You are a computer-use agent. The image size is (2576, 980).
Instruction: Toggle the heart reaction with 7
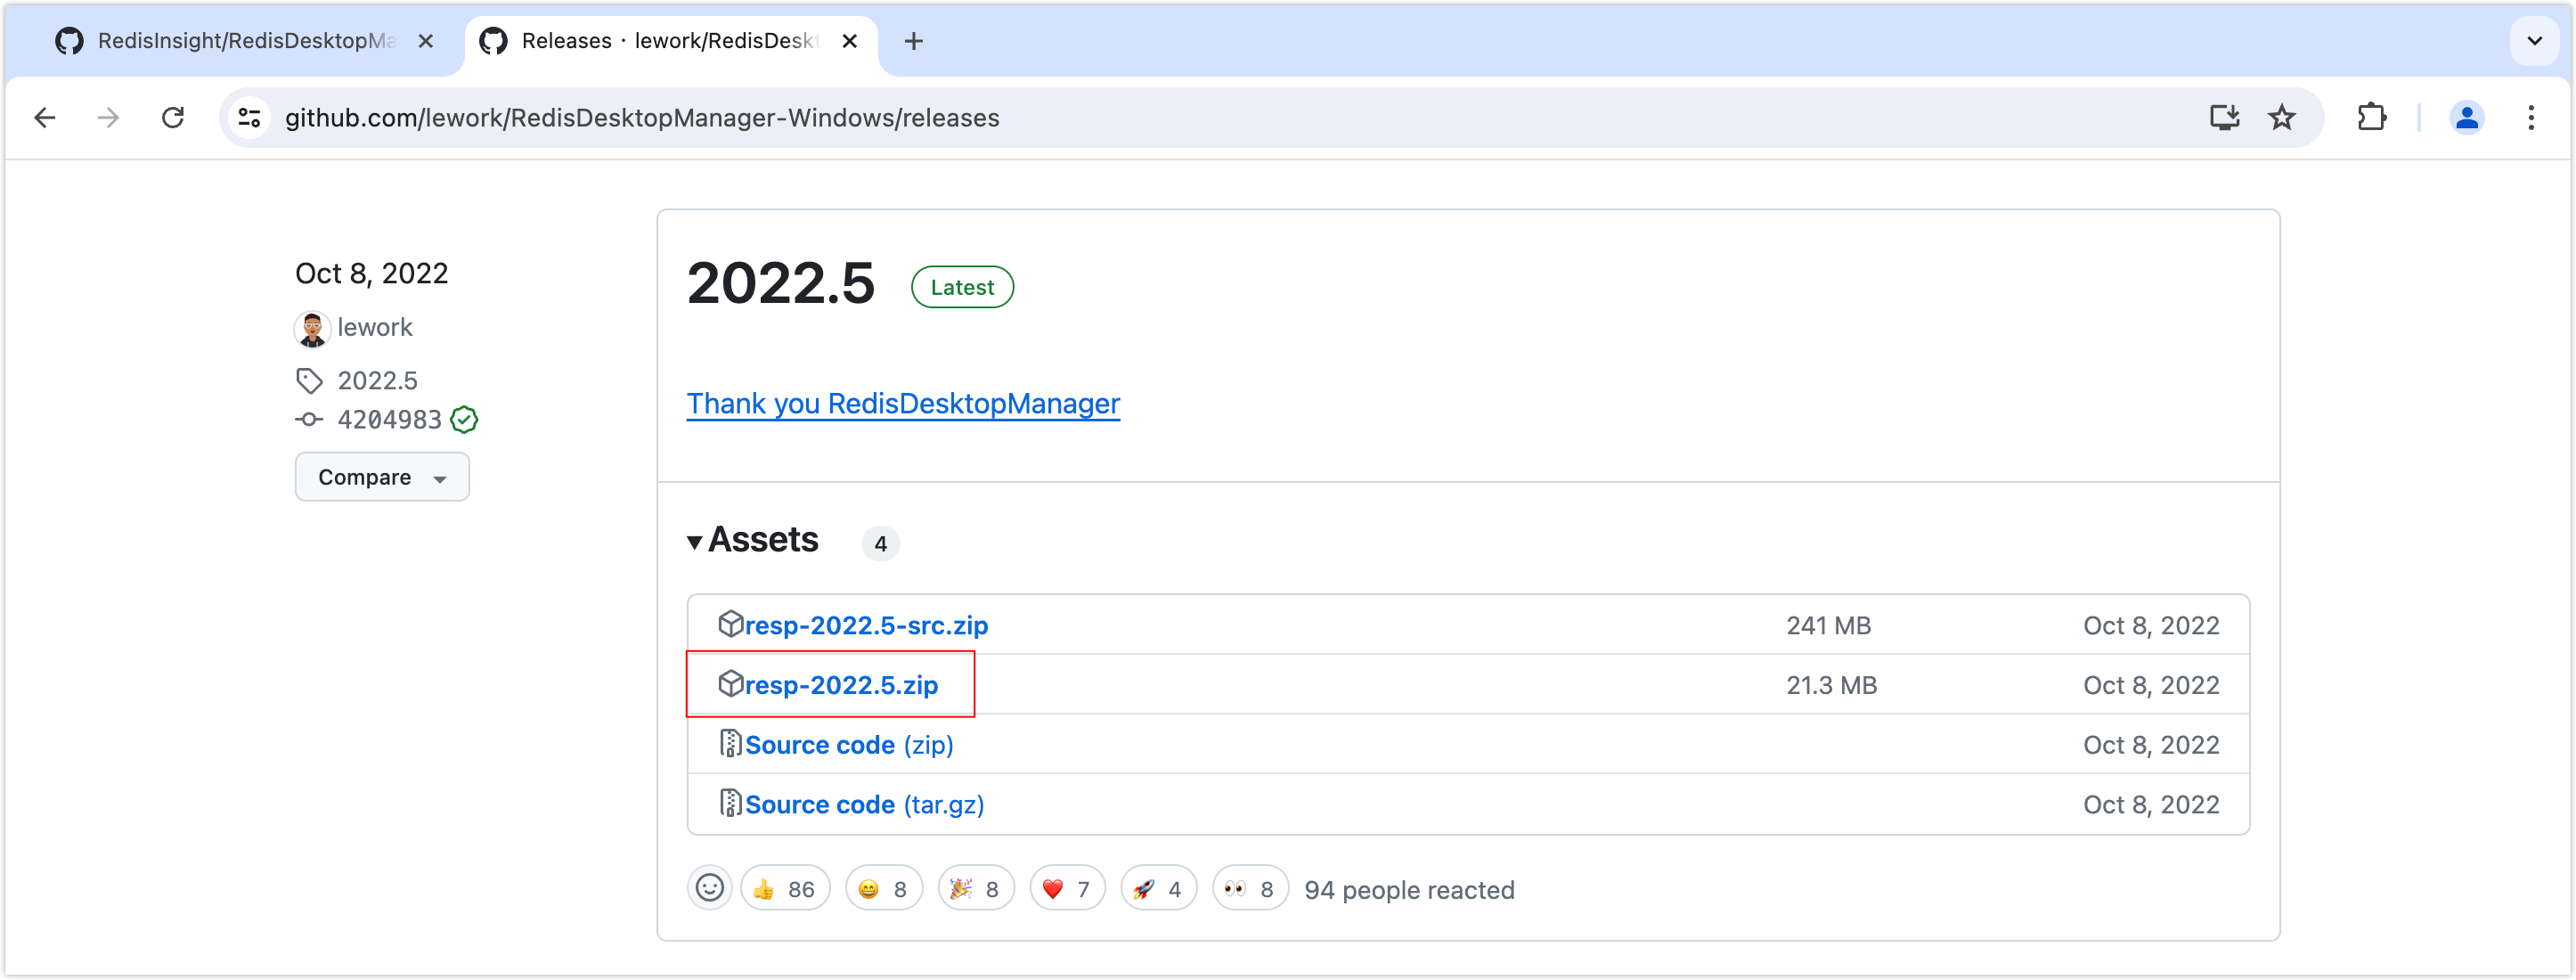coord(1067,888)
